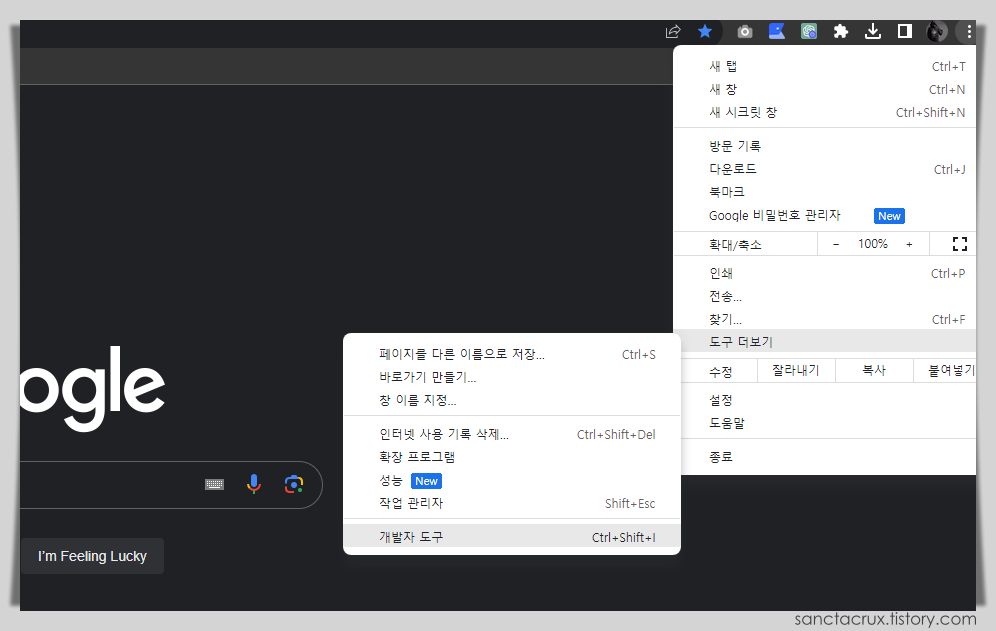The height and width of the screenshot is (631, 996).
Task: Open 새 시크릿 창 incognito window
Action: point(824,112)
